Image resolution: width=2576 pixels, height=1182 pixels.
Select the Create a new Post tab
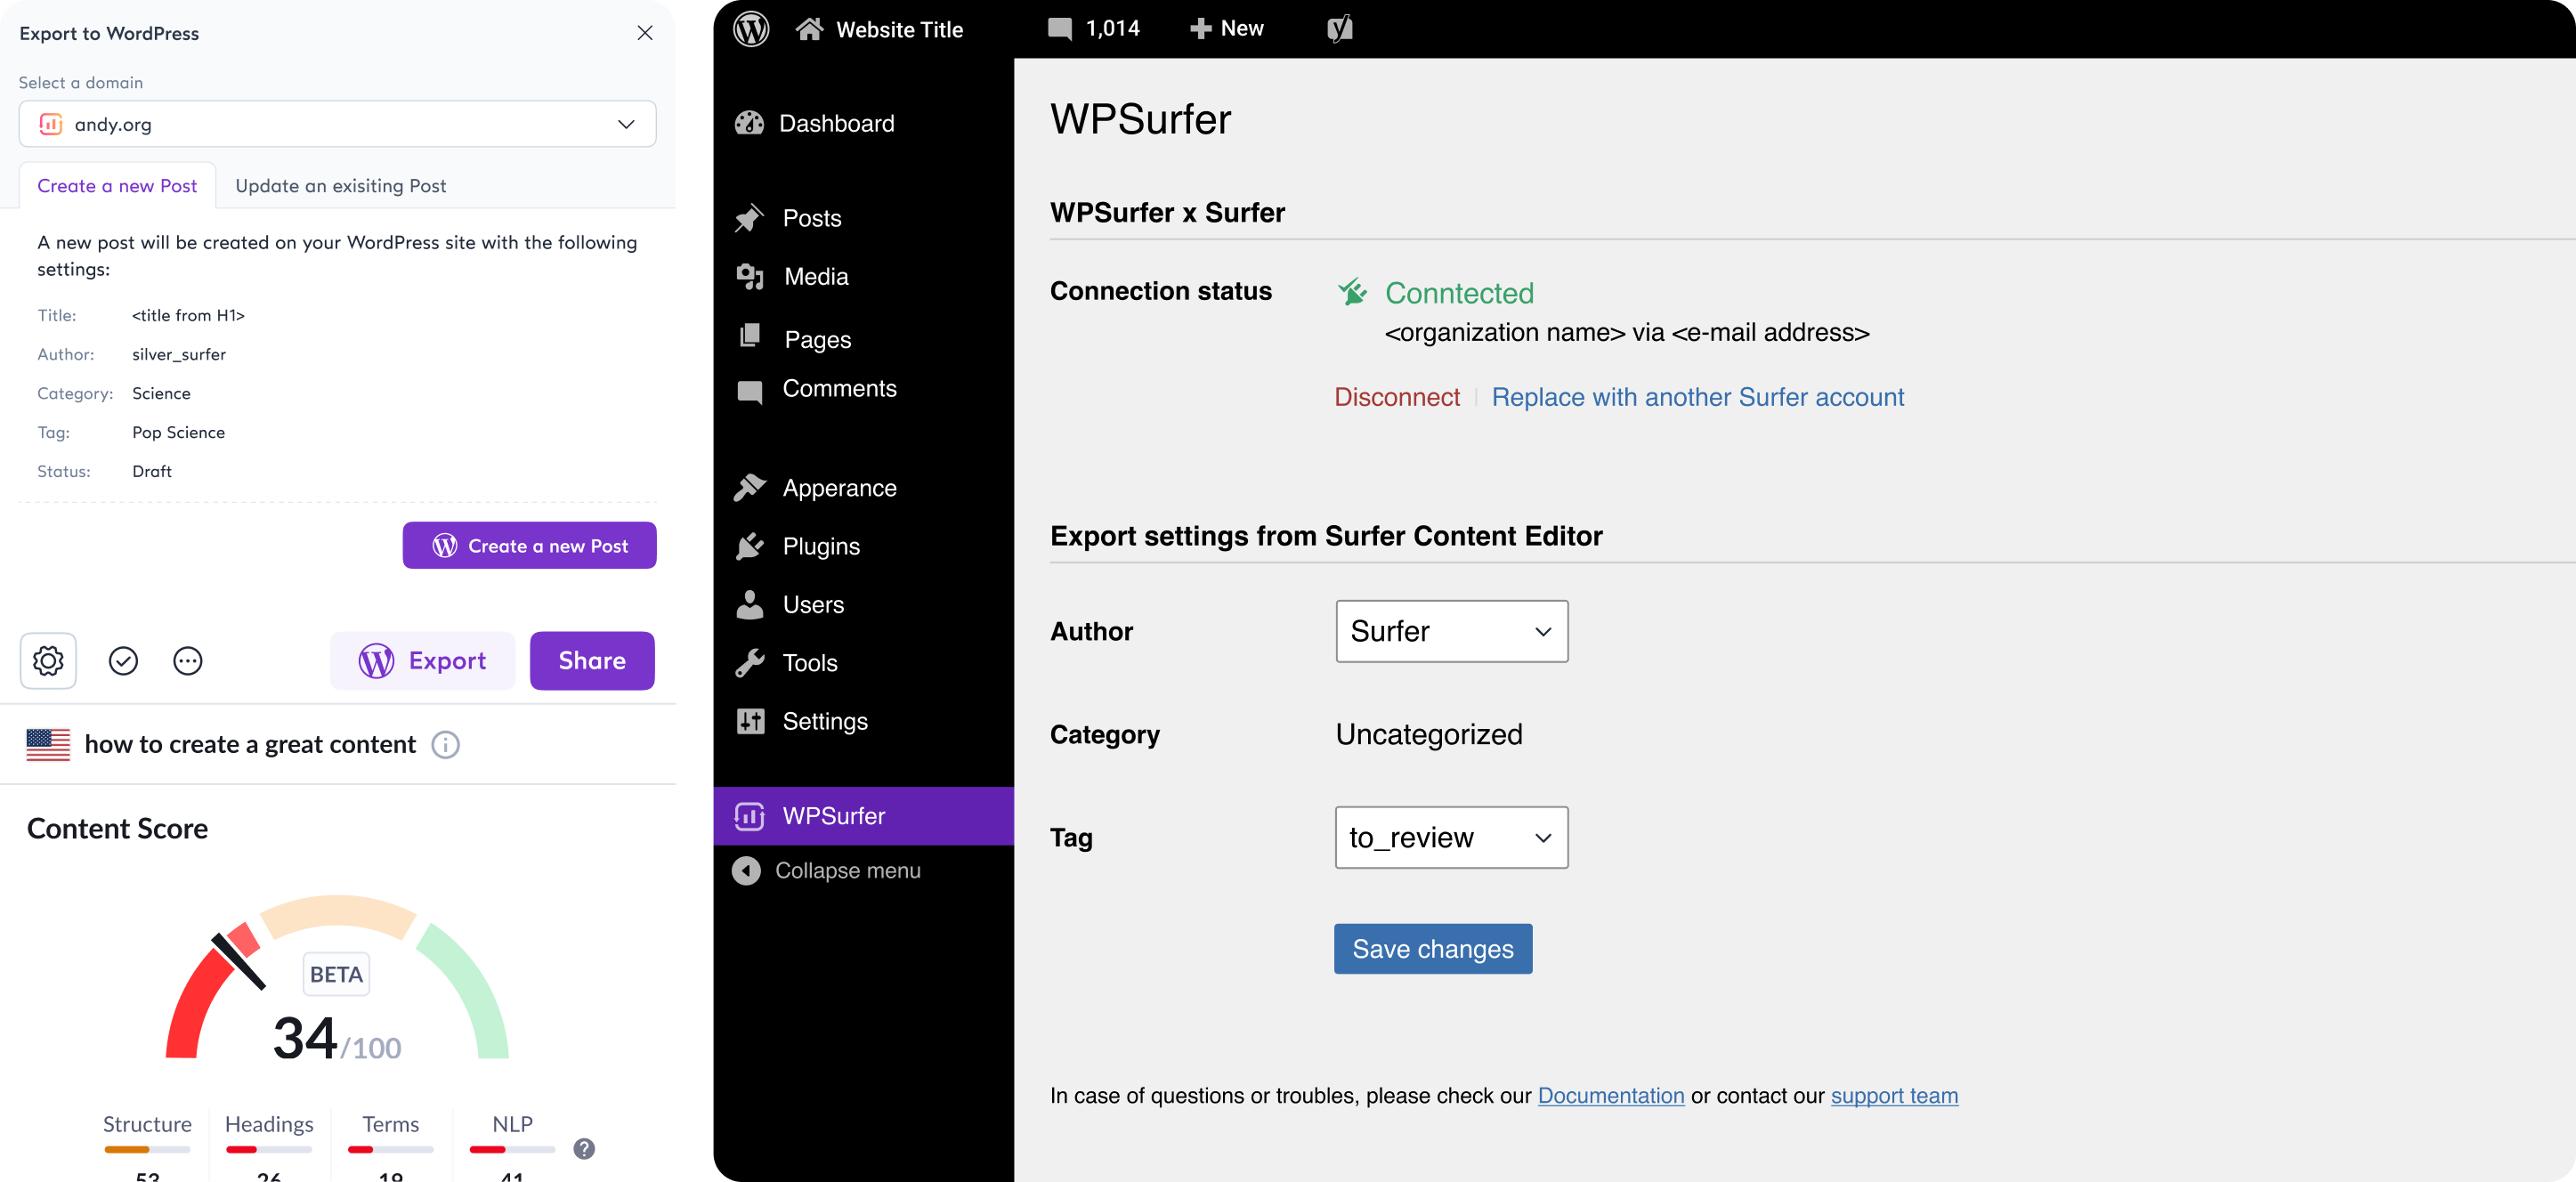click(117, 186)
